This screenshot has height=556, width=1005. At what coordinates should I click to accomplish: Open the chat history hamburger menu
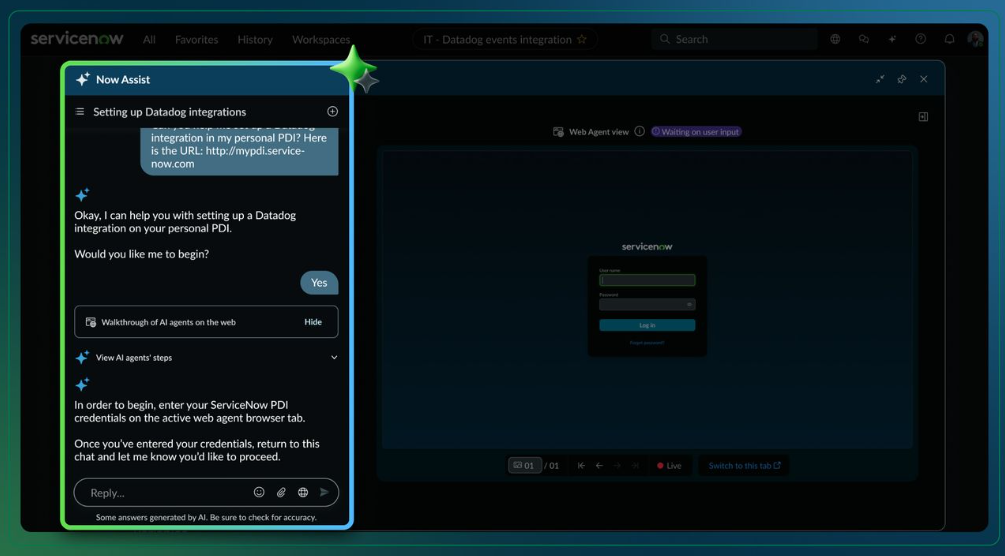(80, 112)
